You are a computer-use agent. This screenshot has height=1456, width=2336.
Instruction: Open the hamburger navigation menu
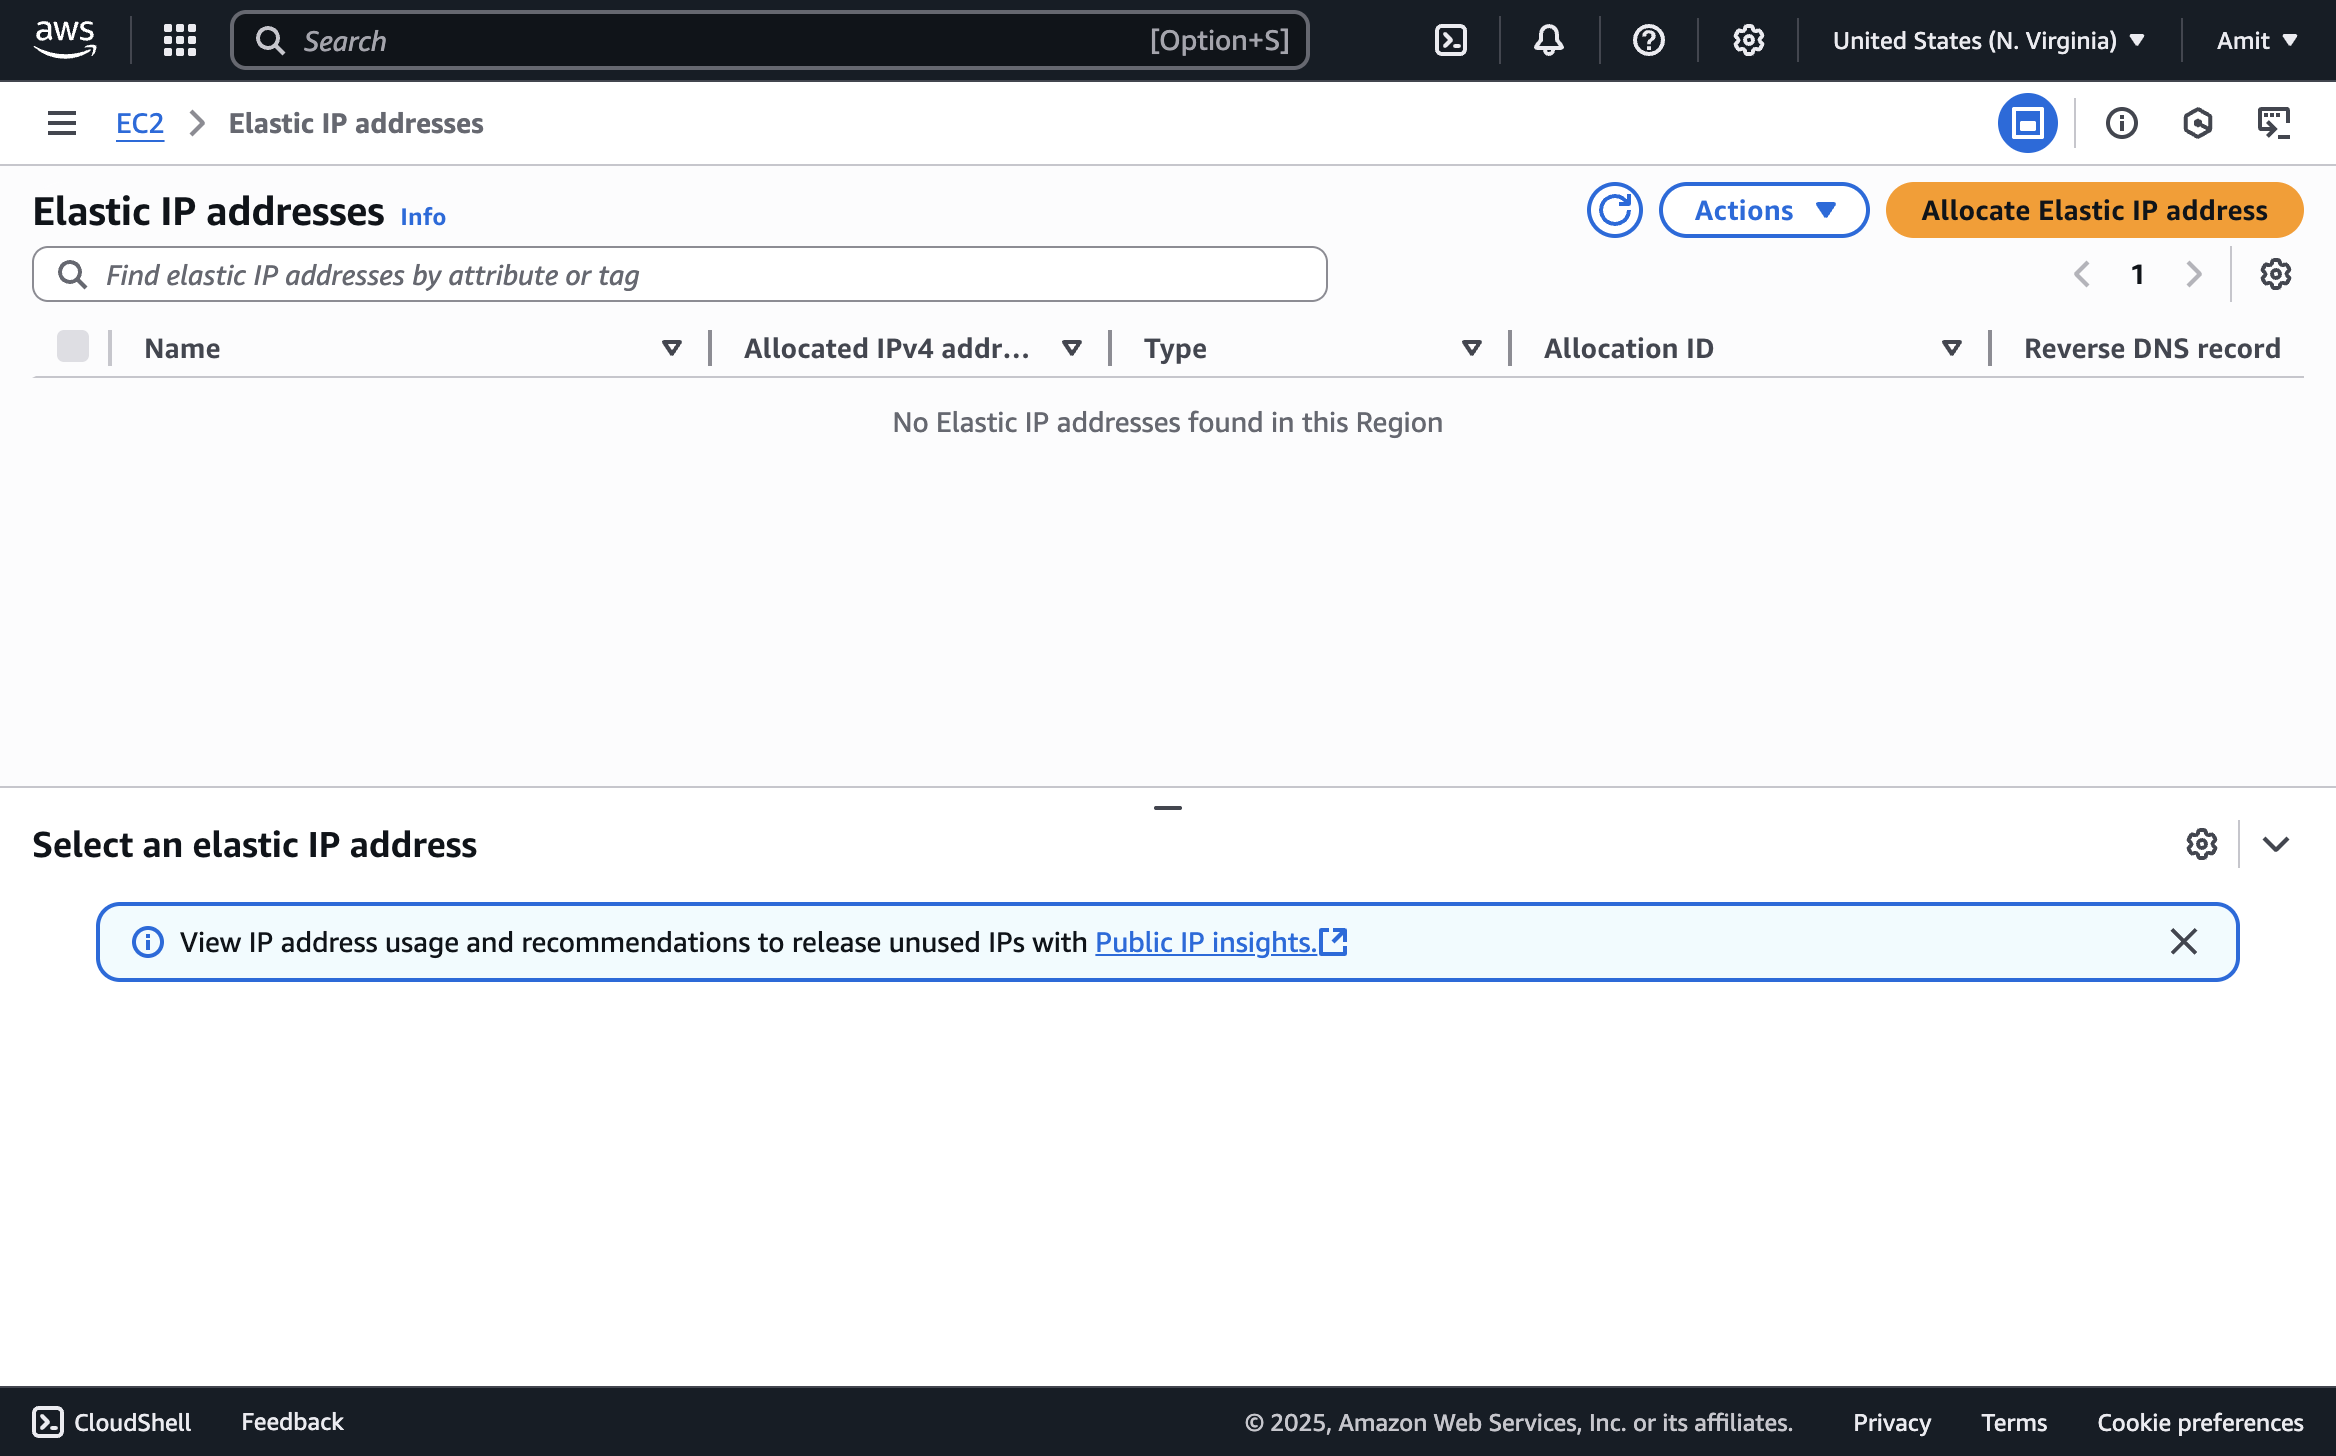pyautogui.click(x=62, y=123)
